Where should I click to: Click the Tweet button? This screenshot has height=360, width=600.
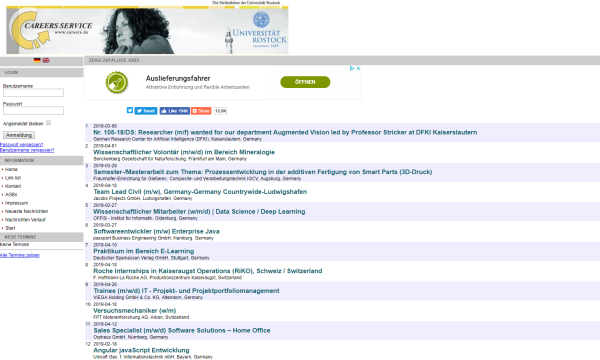(146, 111)
